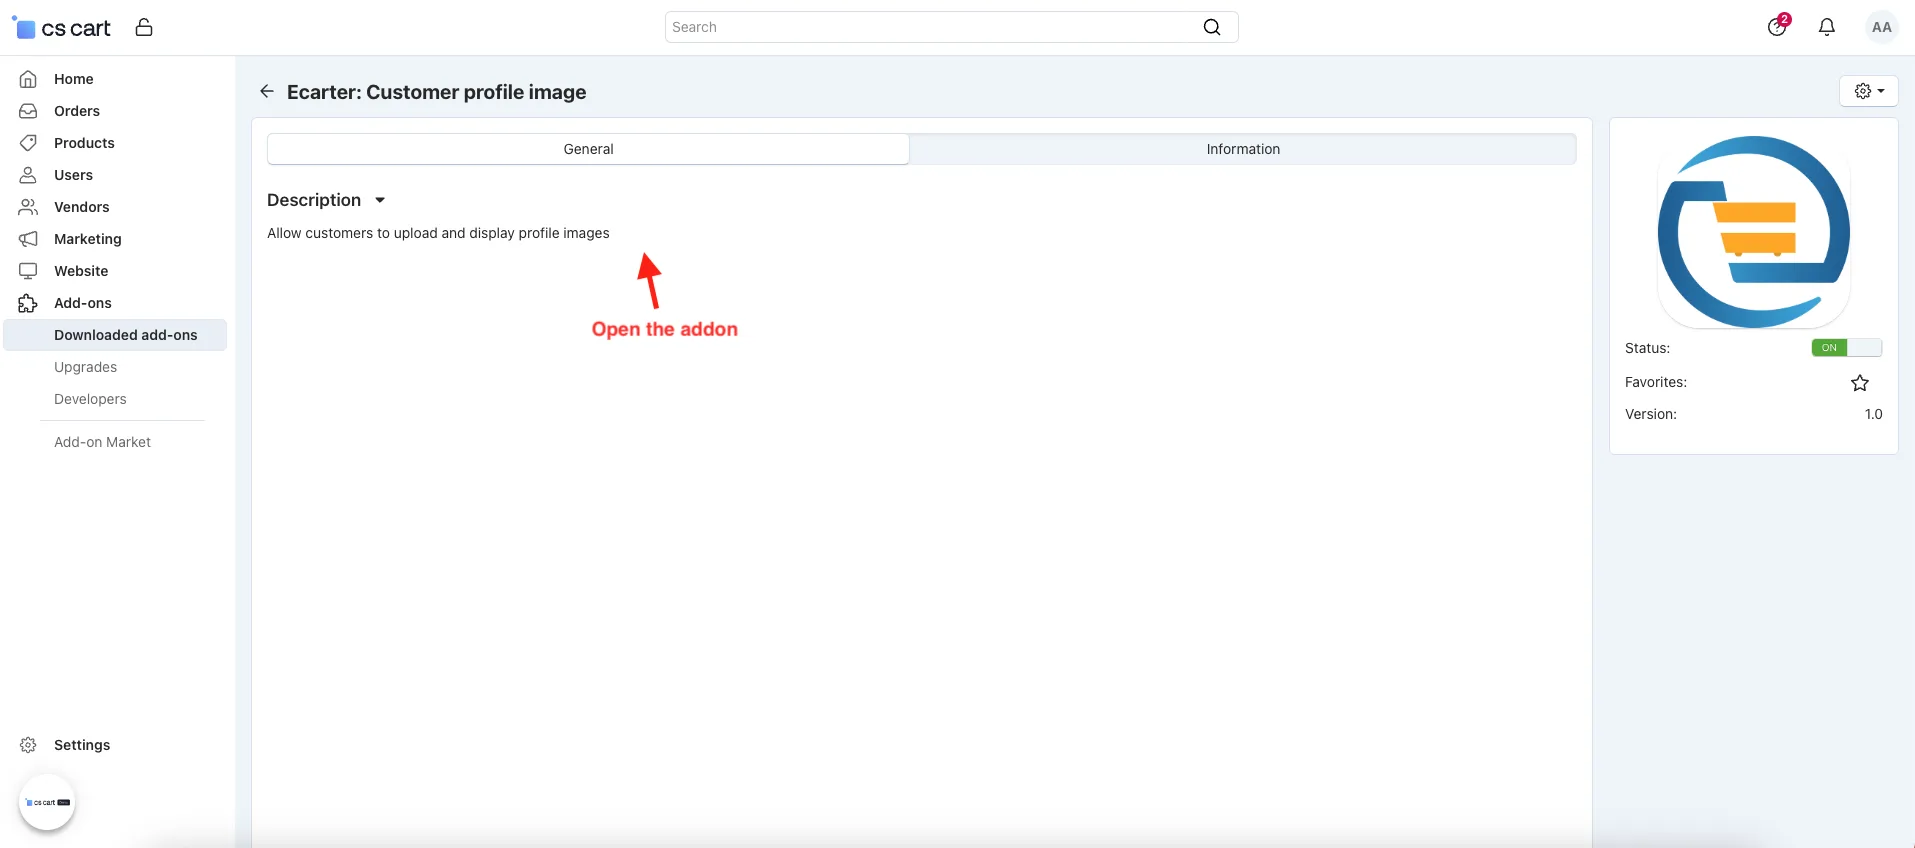Open the notifications bell
This screenshot has height=848, width=1915.
tap(1826, 27)
